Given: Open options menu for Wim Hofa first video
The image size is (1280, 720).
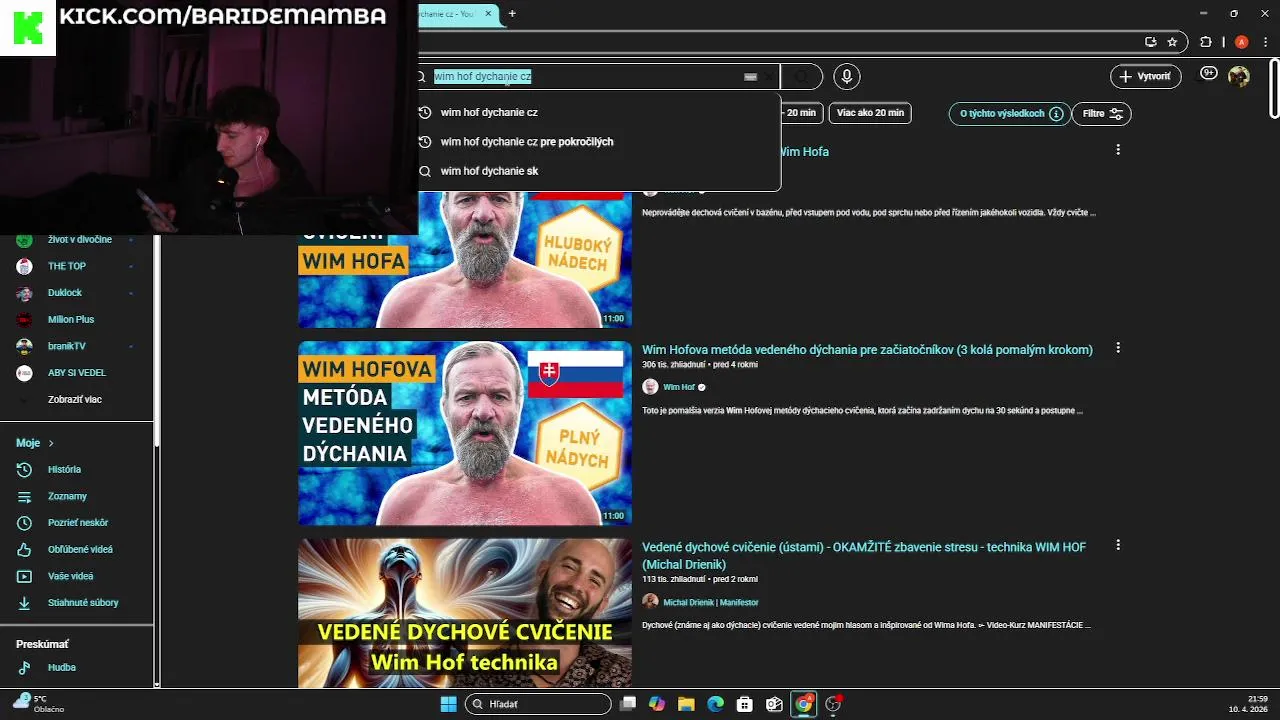Looking at the screenshot, I should 1118,150.
